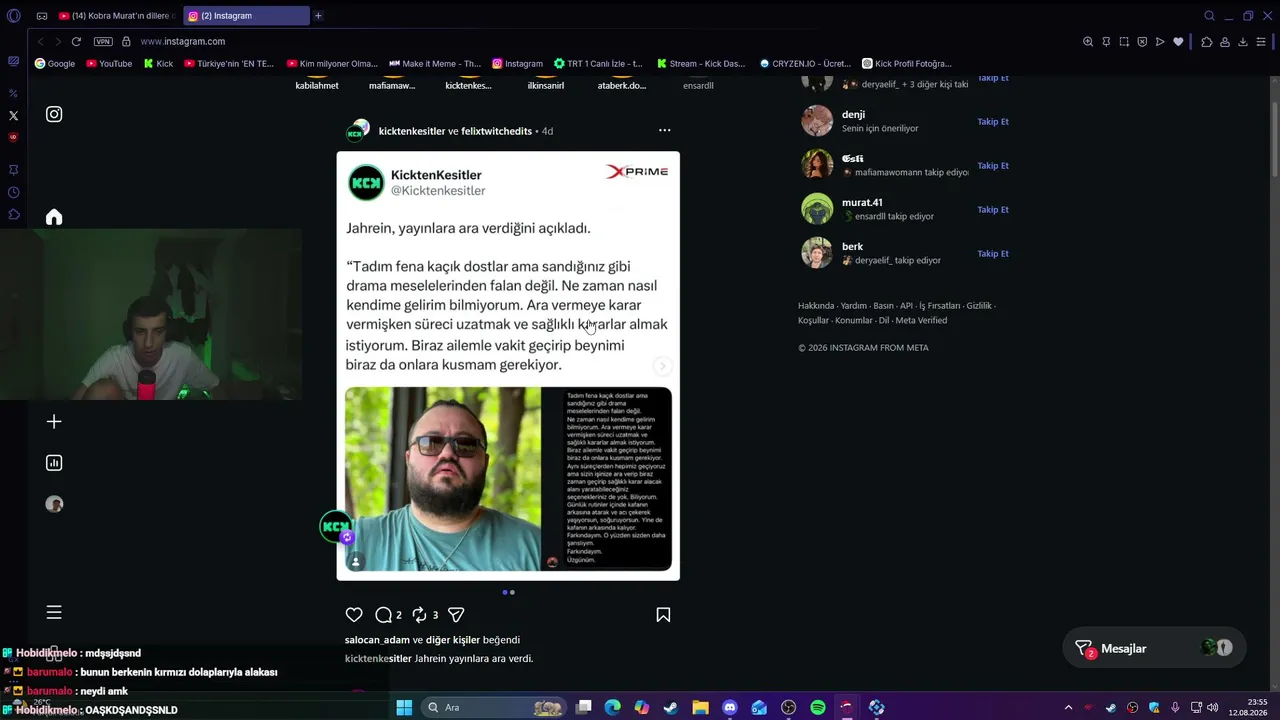Open Discord from the taskbar
Viewport: 1280px width, 720px height.
pyautogui.click(x=729, y=707)
